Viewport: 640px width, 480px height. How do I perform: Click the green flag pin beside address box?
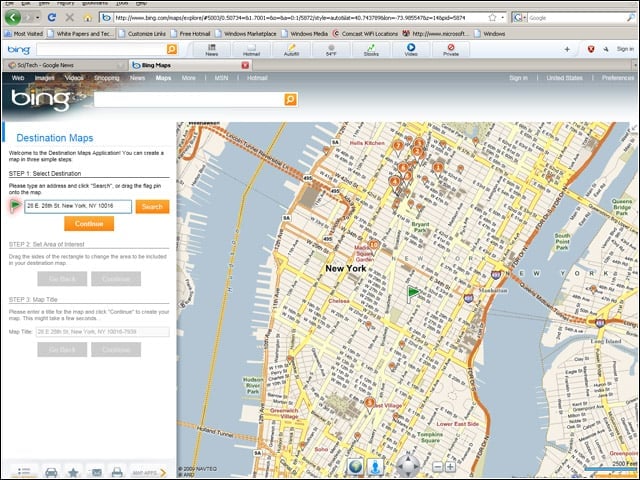pos(16,206)
